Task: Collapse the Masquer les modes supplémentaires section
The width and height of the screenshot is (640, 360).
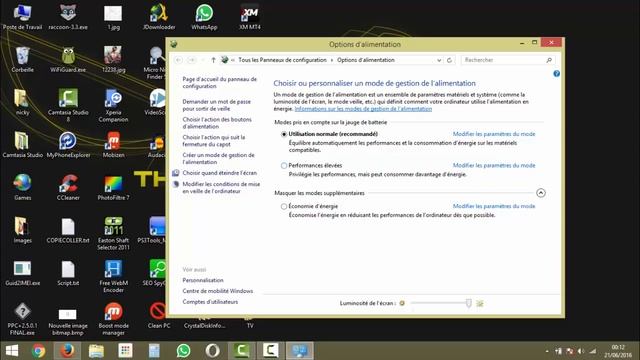Action: click(540, 193)
